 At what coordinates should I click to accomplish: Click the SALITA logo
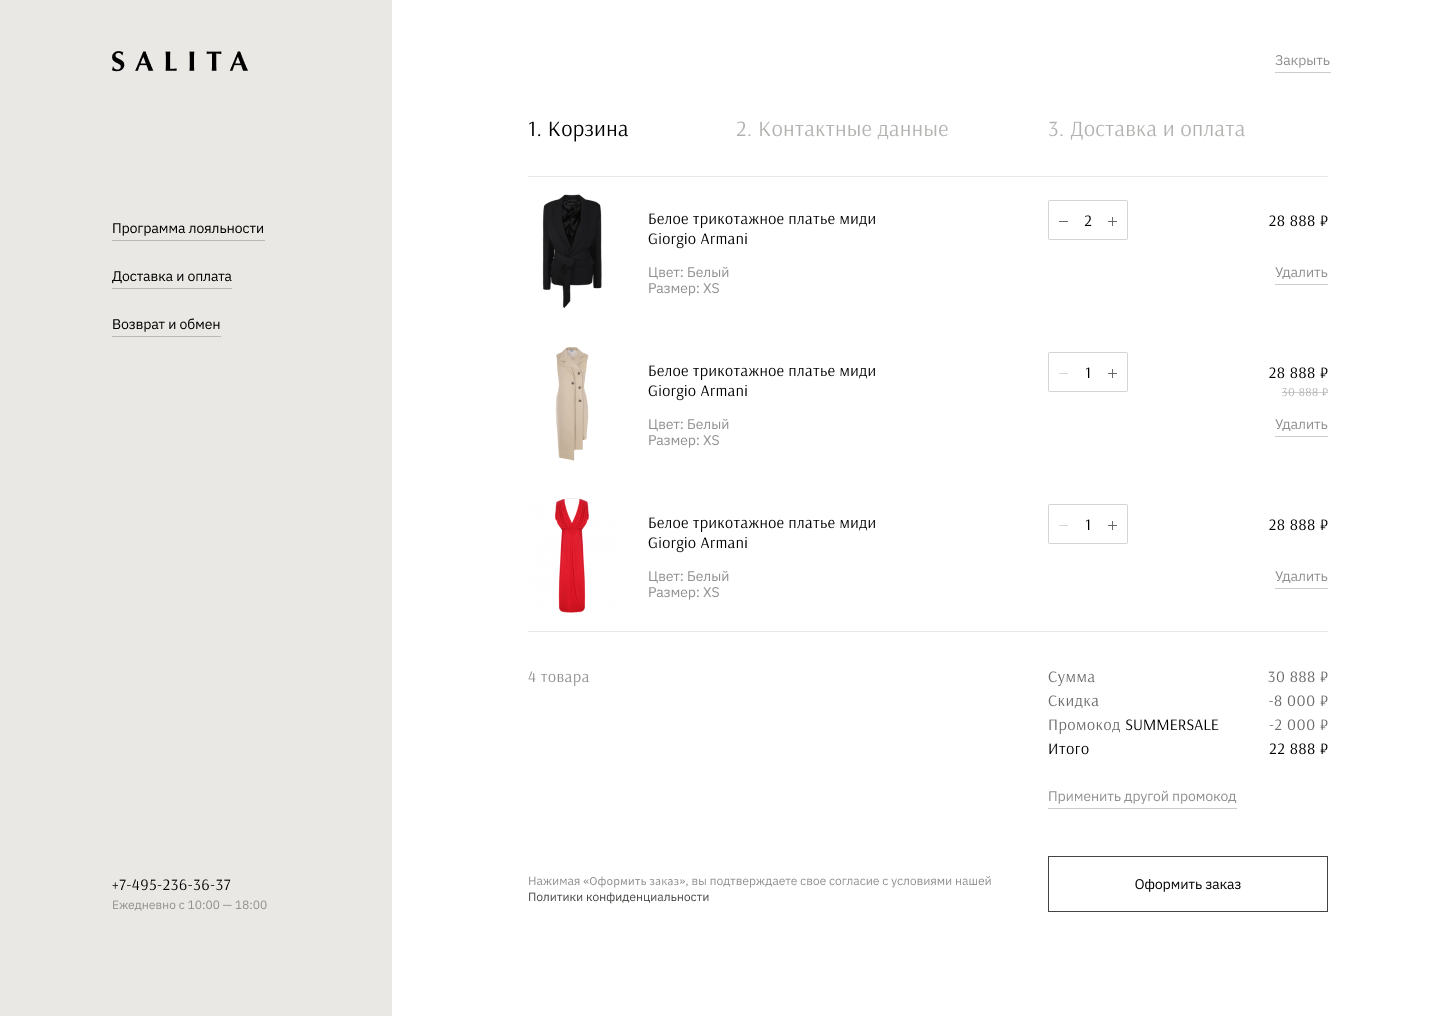tap(180, 62)
